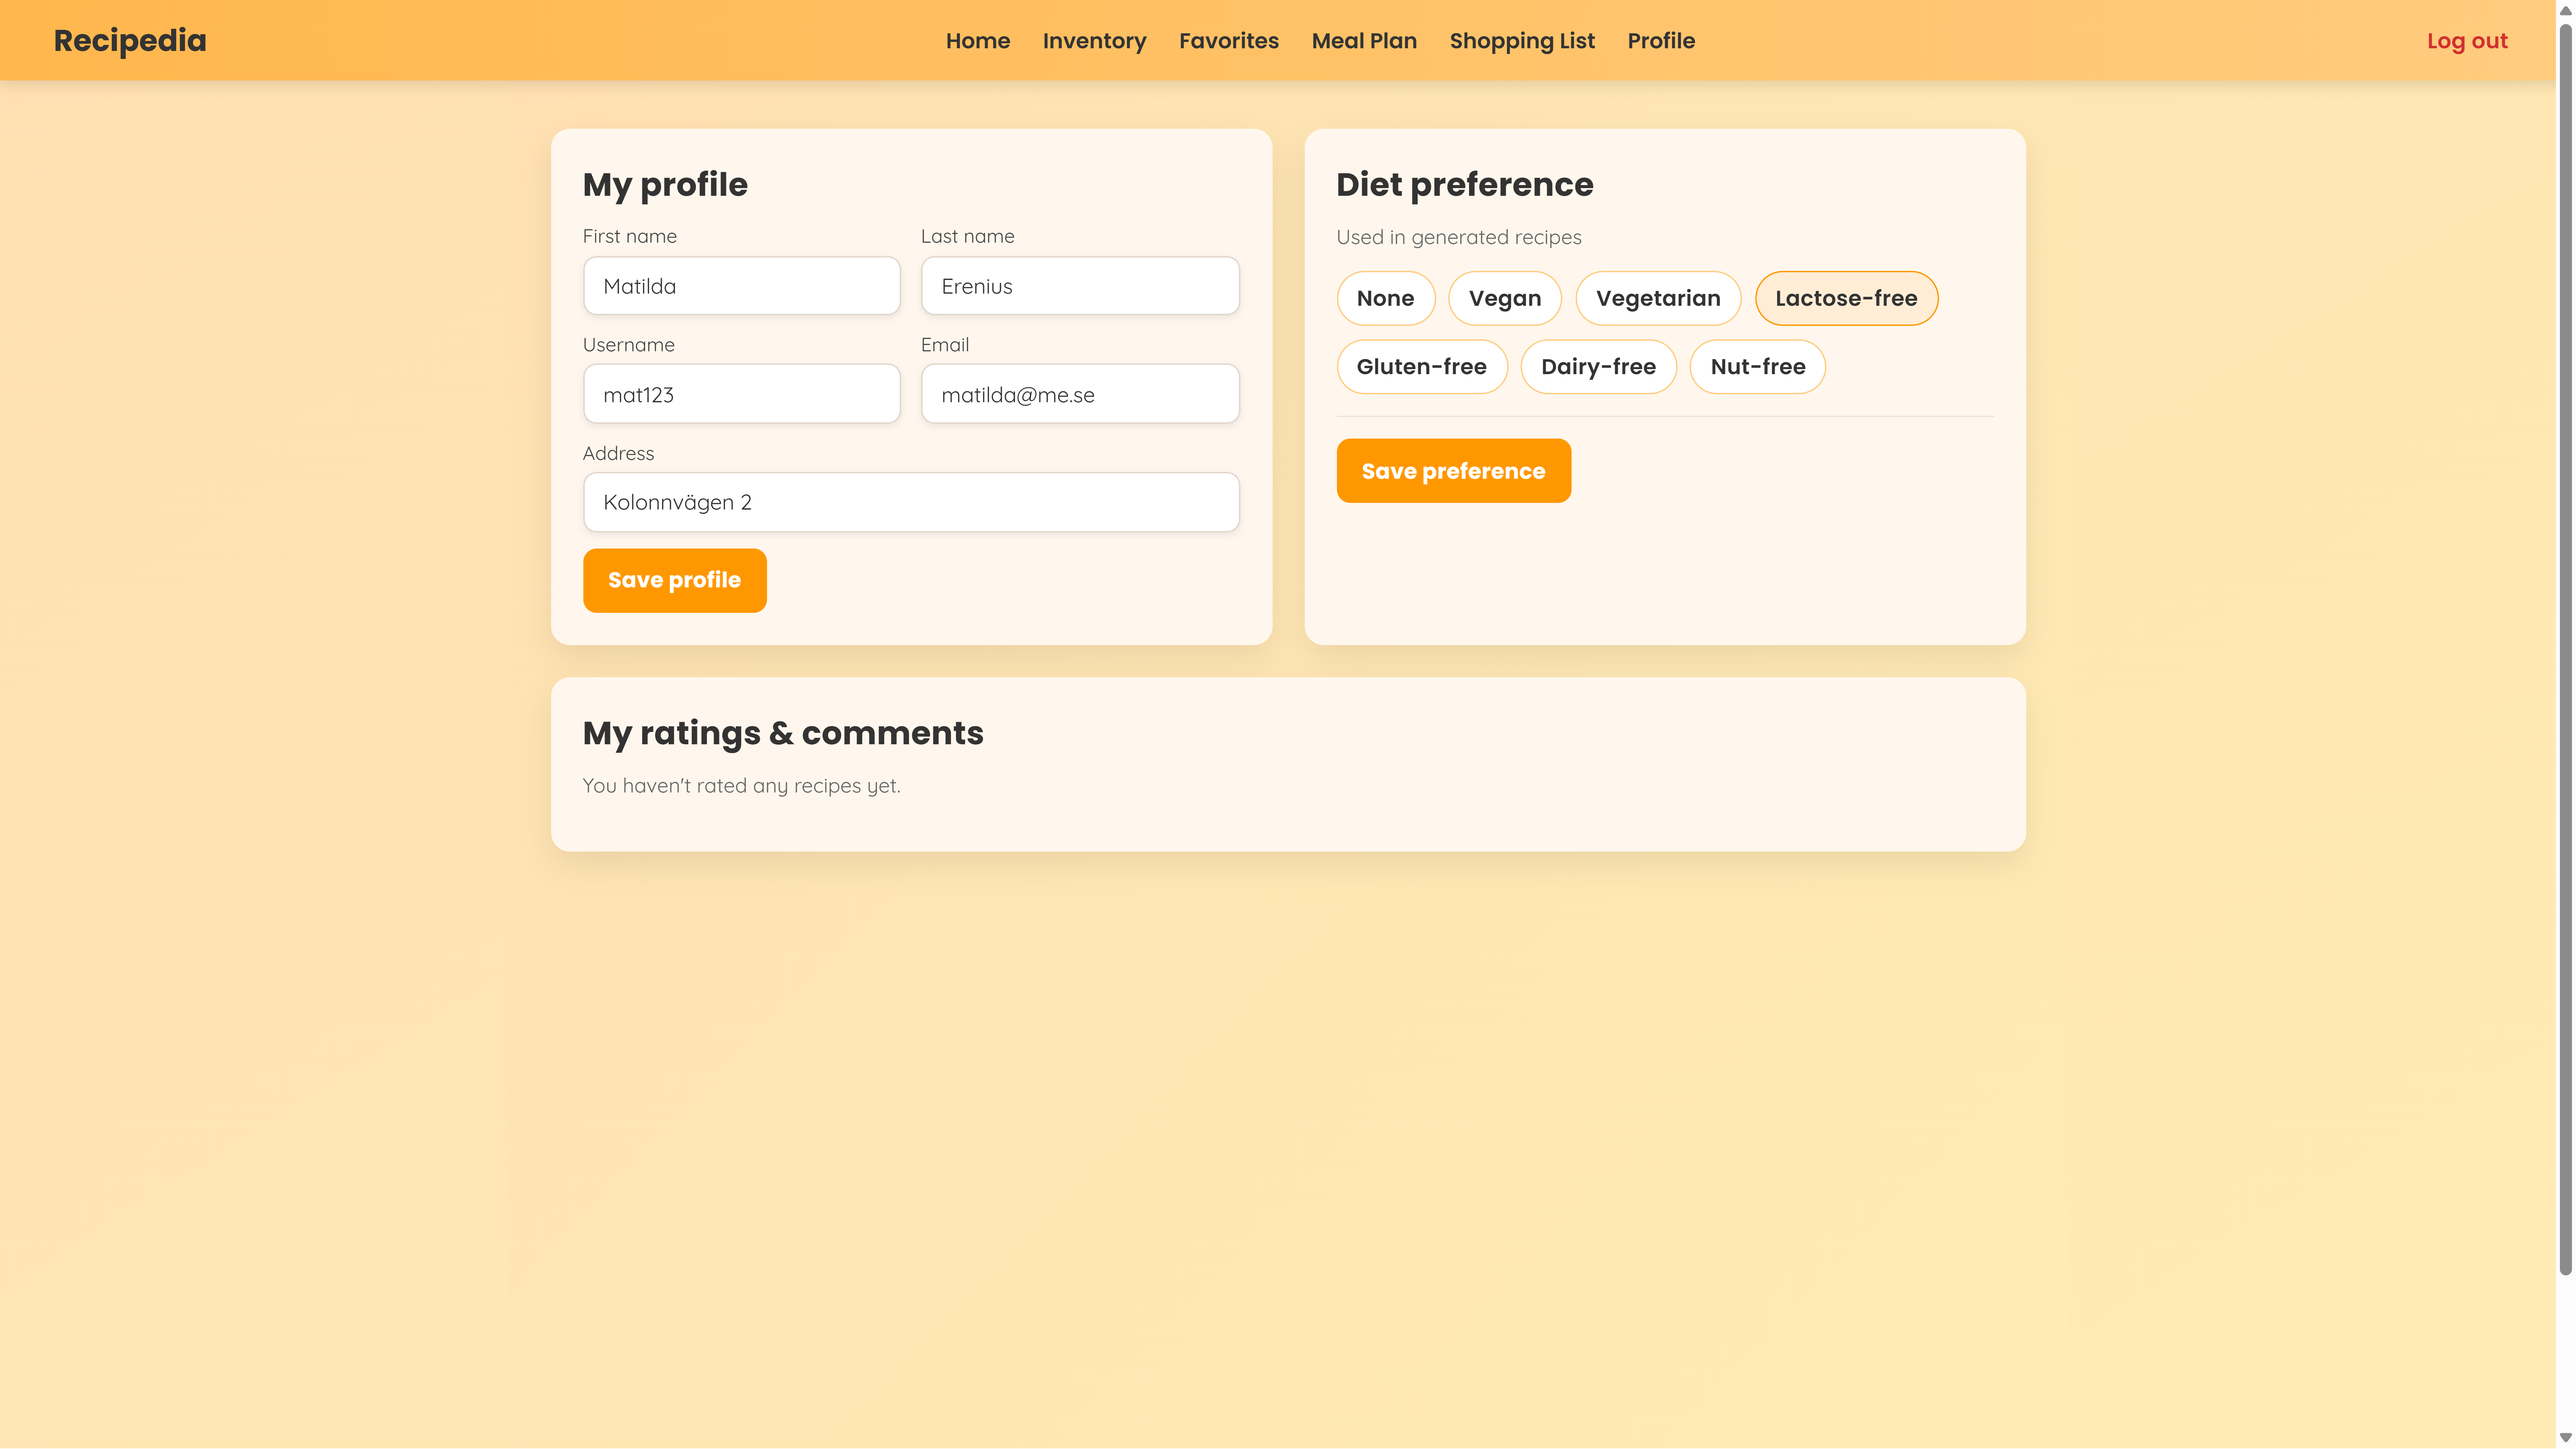Go to the Inventory page

(1094, 41)
